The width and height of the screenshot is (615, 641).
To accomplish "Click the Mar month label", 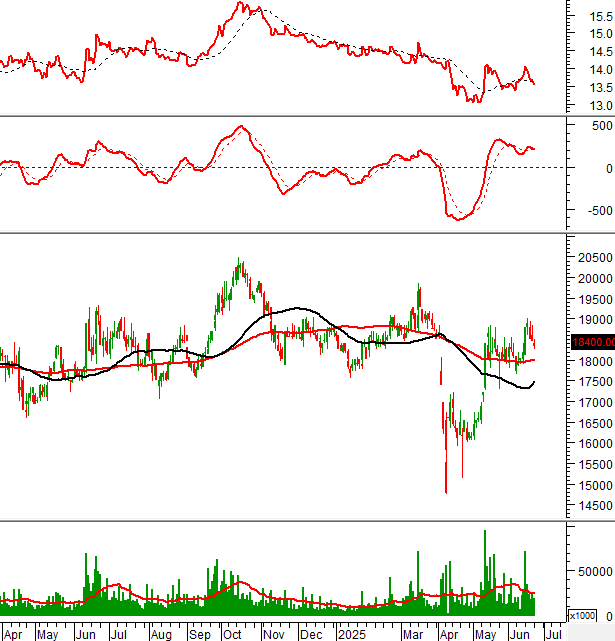I will pyautogui.click(x=413, y=634).
